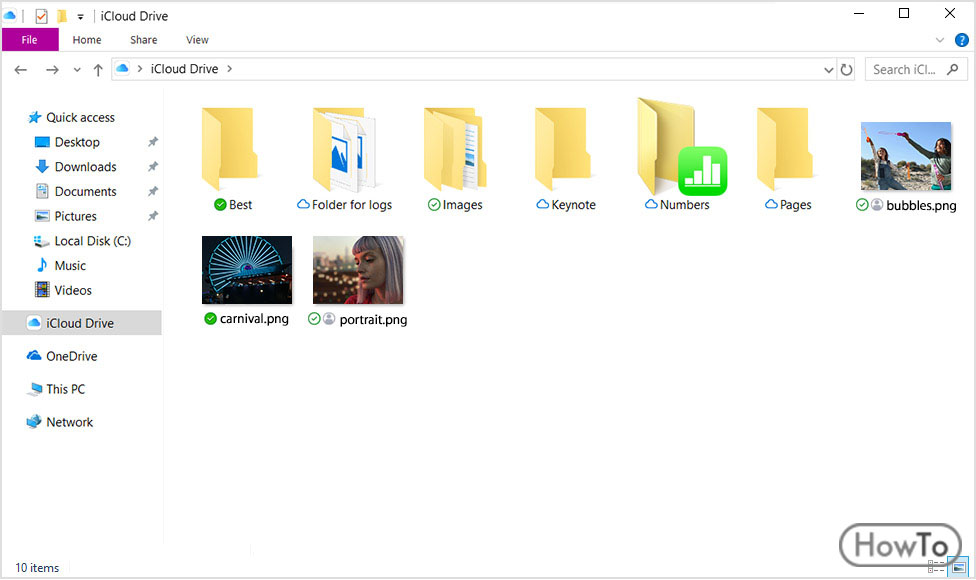Open Customize Quick Access Toolbar dropdown

click(x=80, y=17)
